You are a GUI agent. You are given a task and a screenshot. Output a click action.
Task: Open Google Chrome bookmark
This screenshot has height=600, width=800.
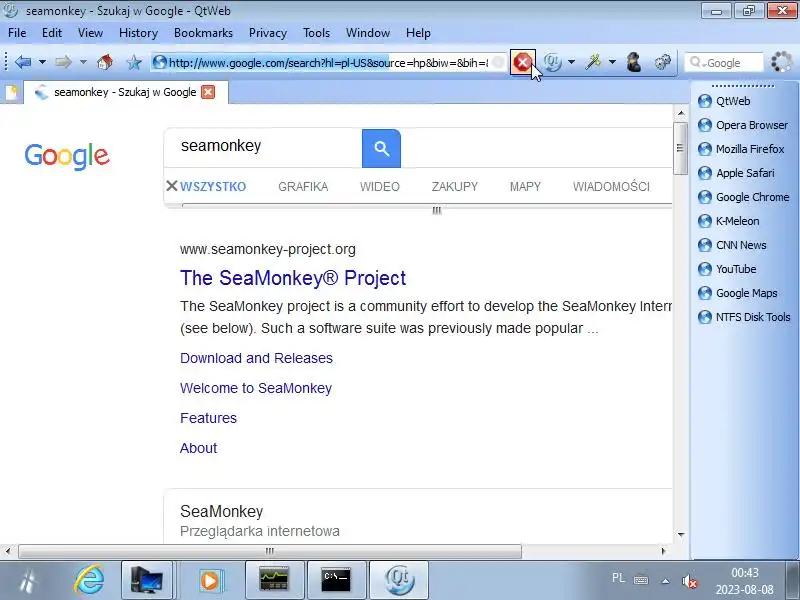(743, 197)
